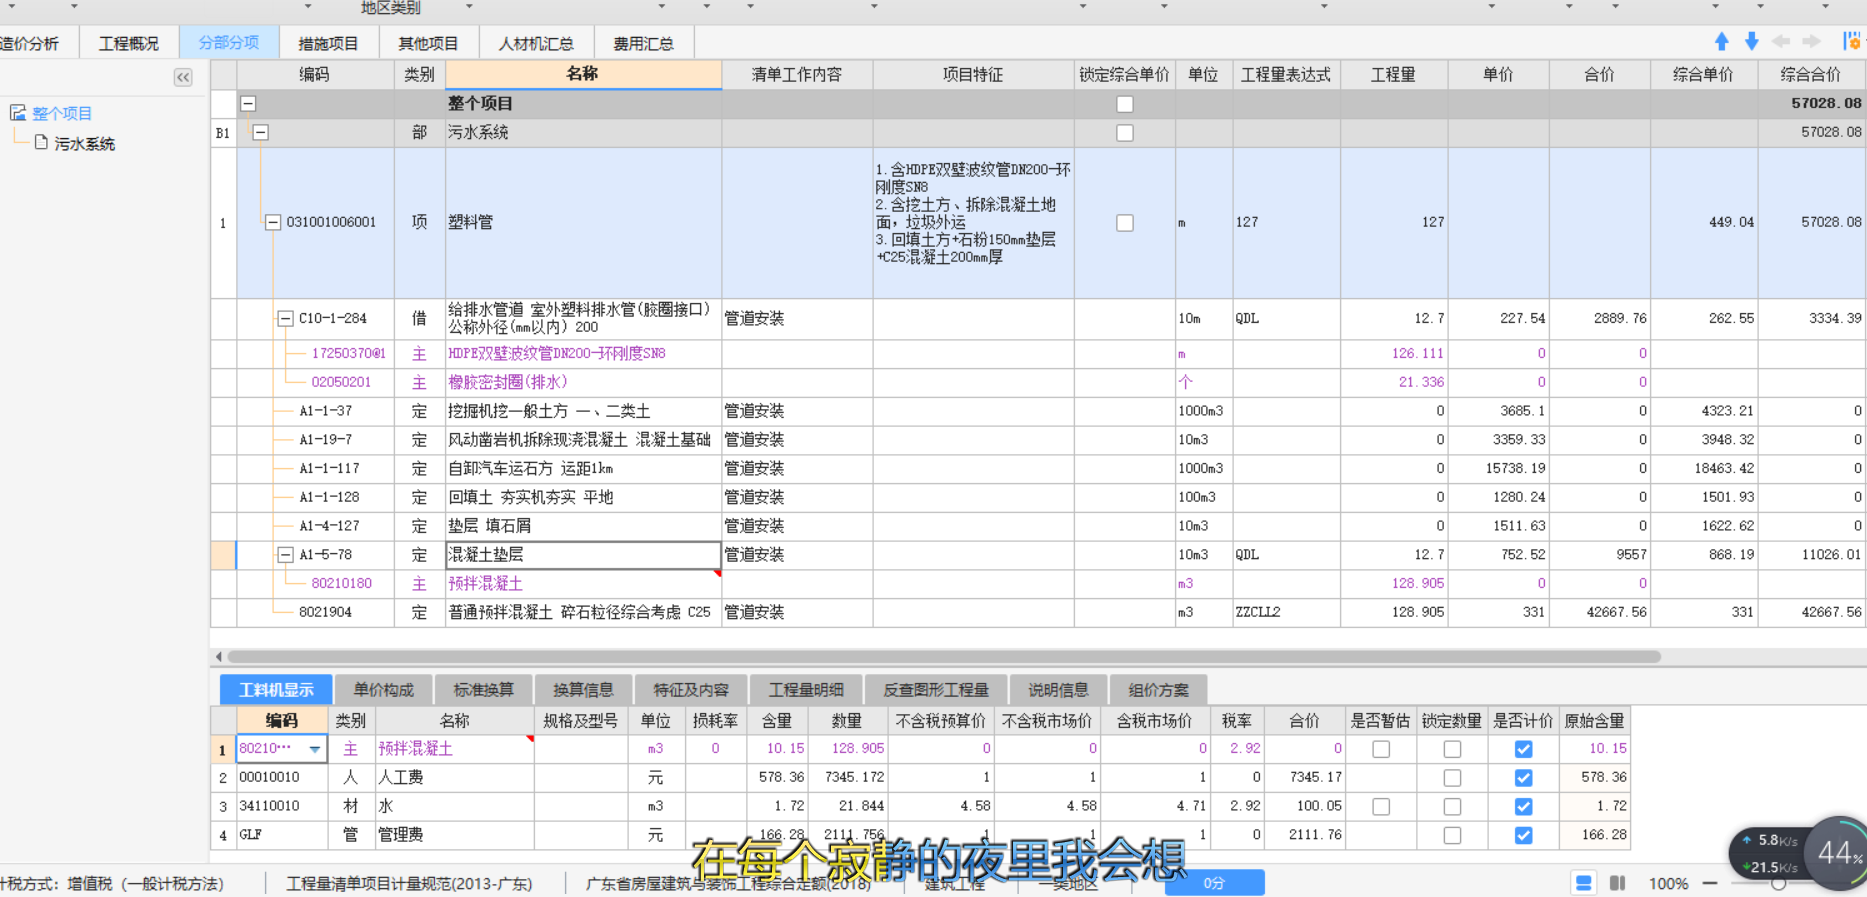The width and height of the screenshot is (1867, 897).
Task: Toggle lock price checkbox for 塑料管 row
Action: click(1125, 223)
